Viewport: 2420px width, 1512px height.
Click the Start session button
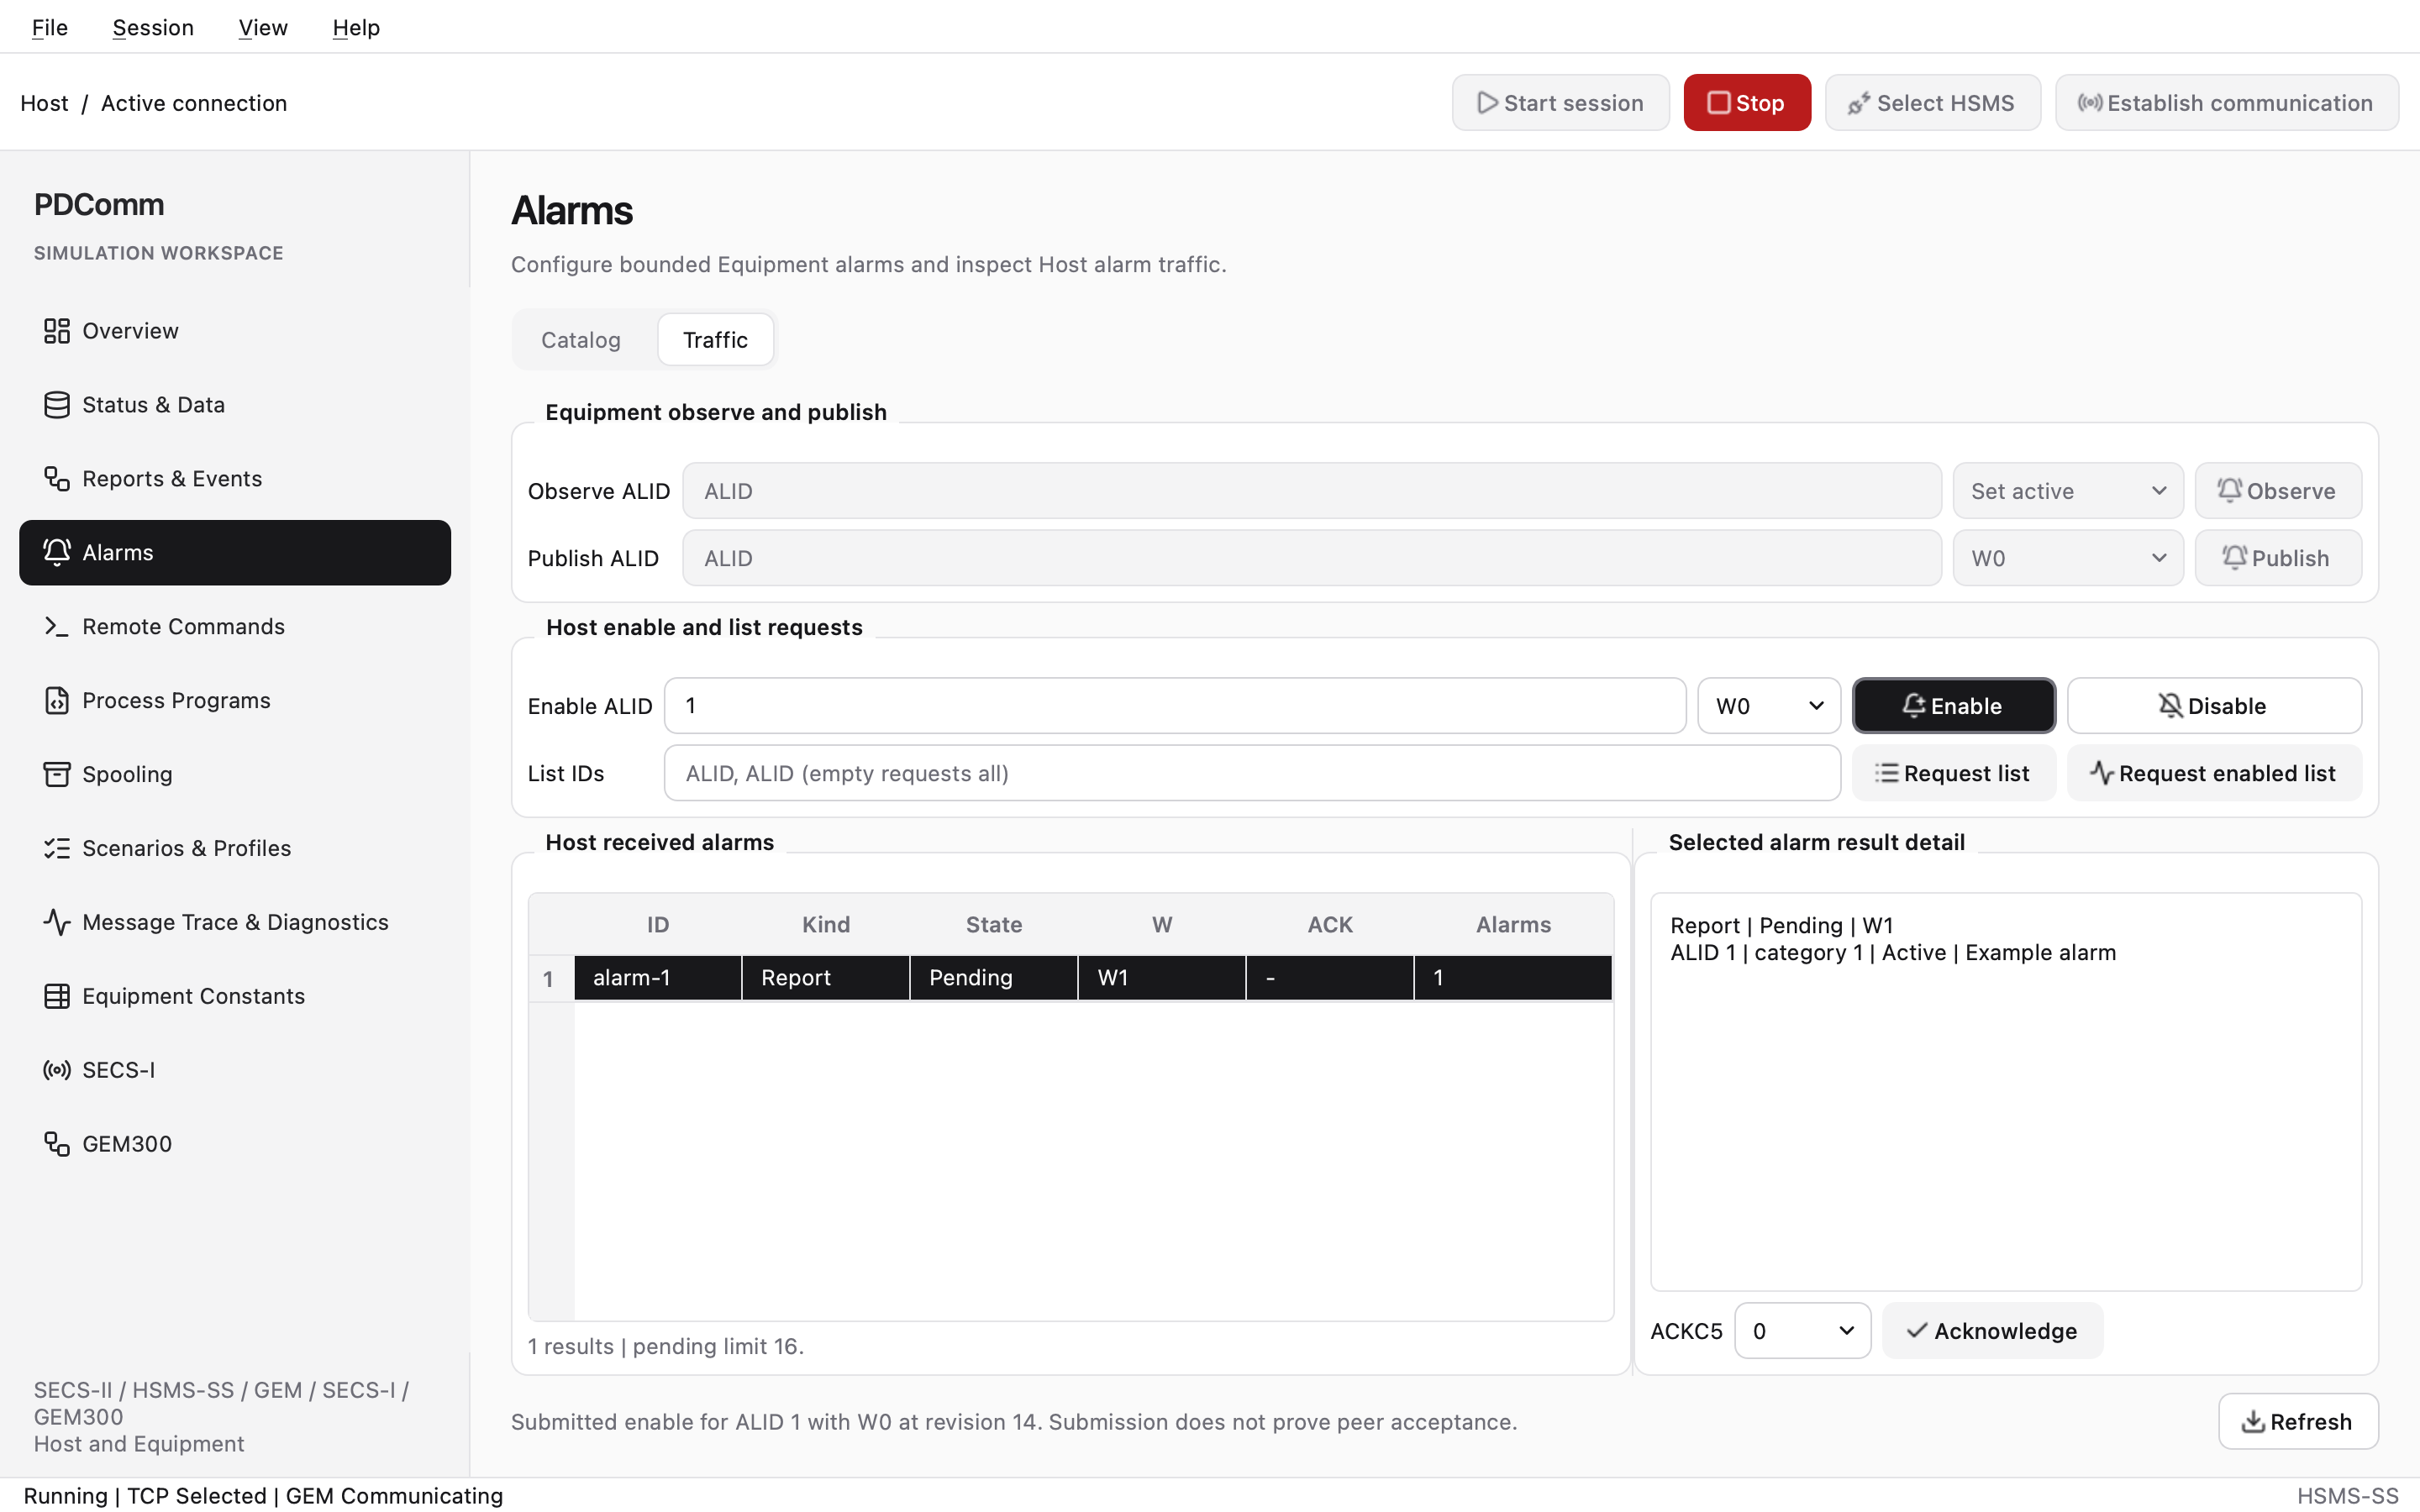coord(1560,103)
